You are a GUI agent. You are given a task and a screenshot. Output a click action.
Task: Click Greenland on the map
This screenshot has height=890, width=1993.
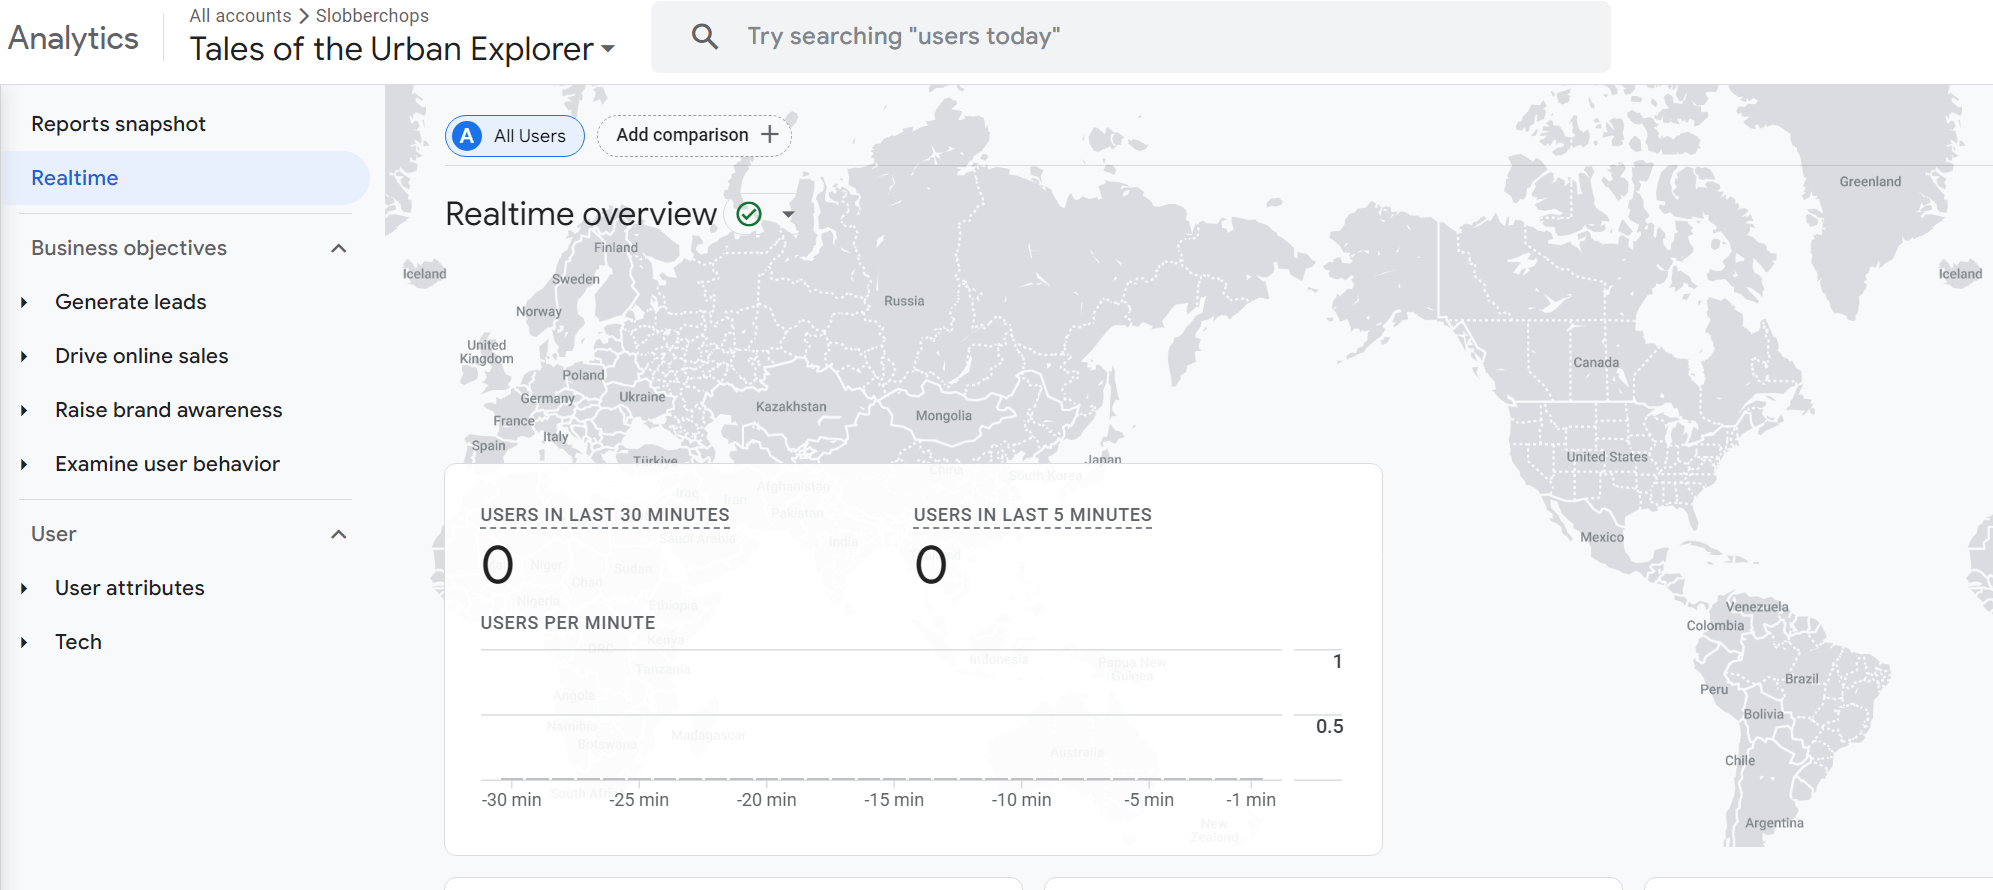[x=1870, y=182]
